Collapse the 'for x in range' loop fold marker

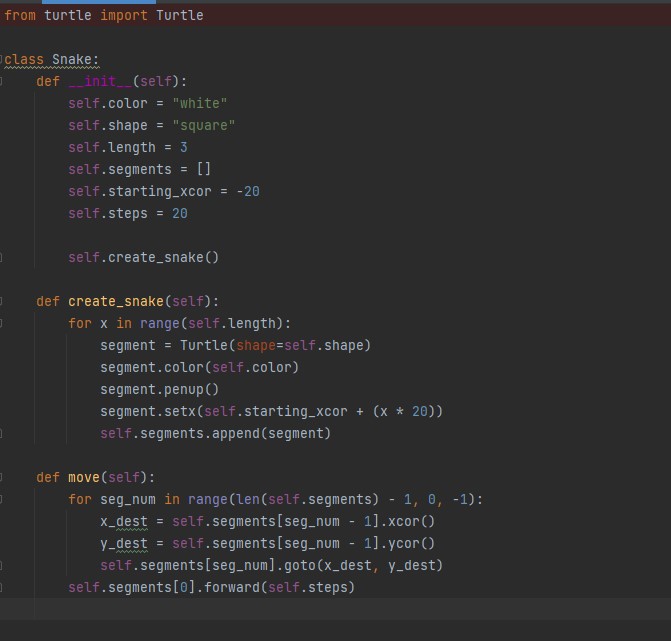click(1, 323)
